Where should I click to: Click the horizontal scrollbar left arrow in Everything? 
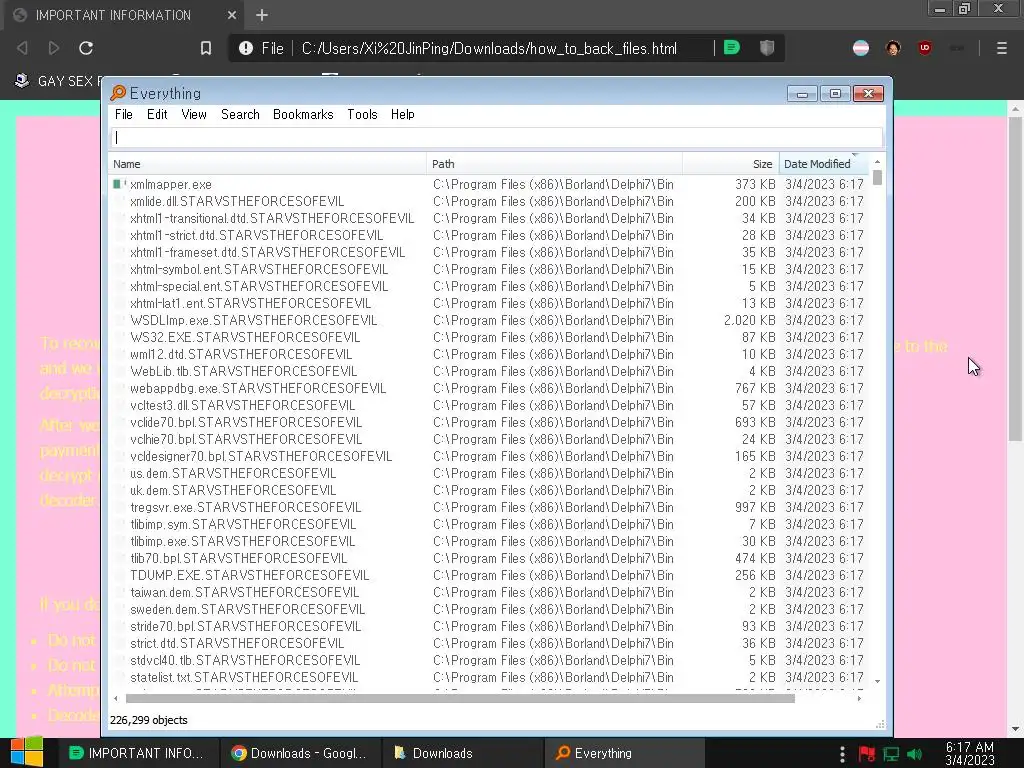click(116, 698)
